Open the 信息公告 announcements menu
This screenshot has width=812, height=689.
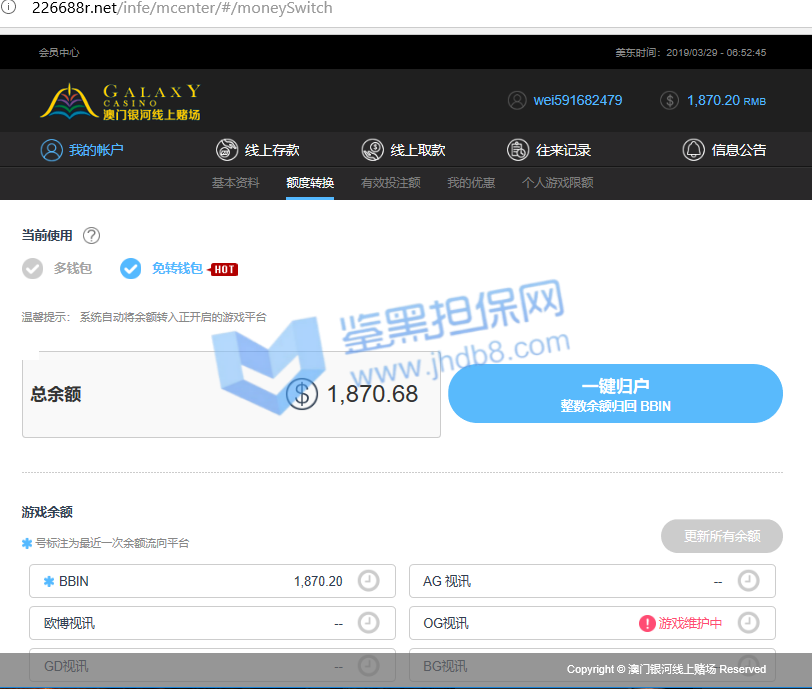pos(725,150)
